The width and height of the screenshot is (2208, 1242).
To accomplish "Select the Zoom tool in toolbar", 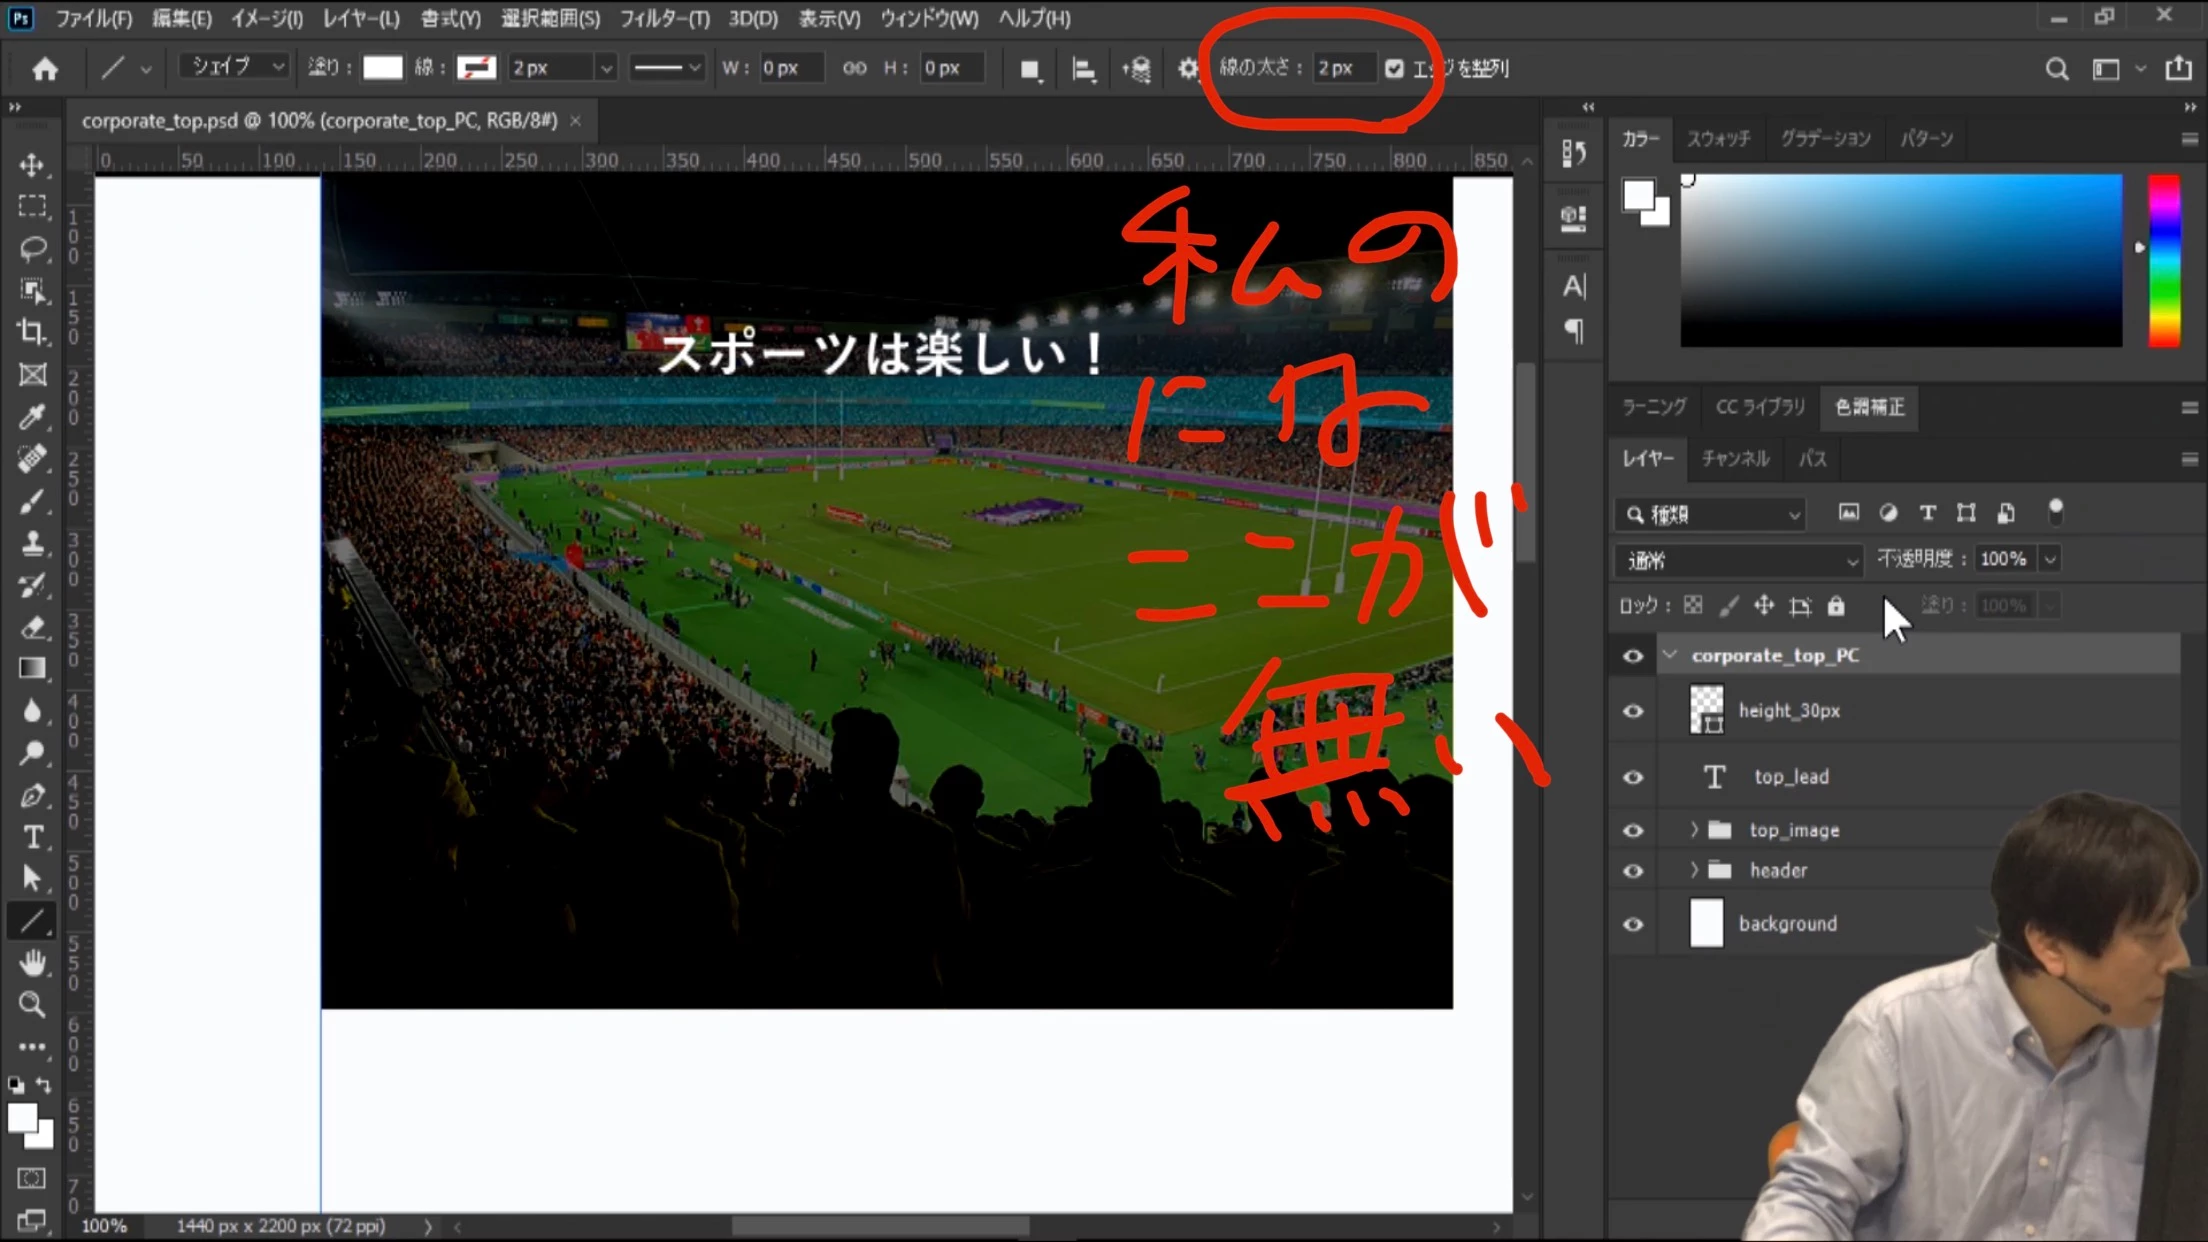I will tap(32, 1004).
